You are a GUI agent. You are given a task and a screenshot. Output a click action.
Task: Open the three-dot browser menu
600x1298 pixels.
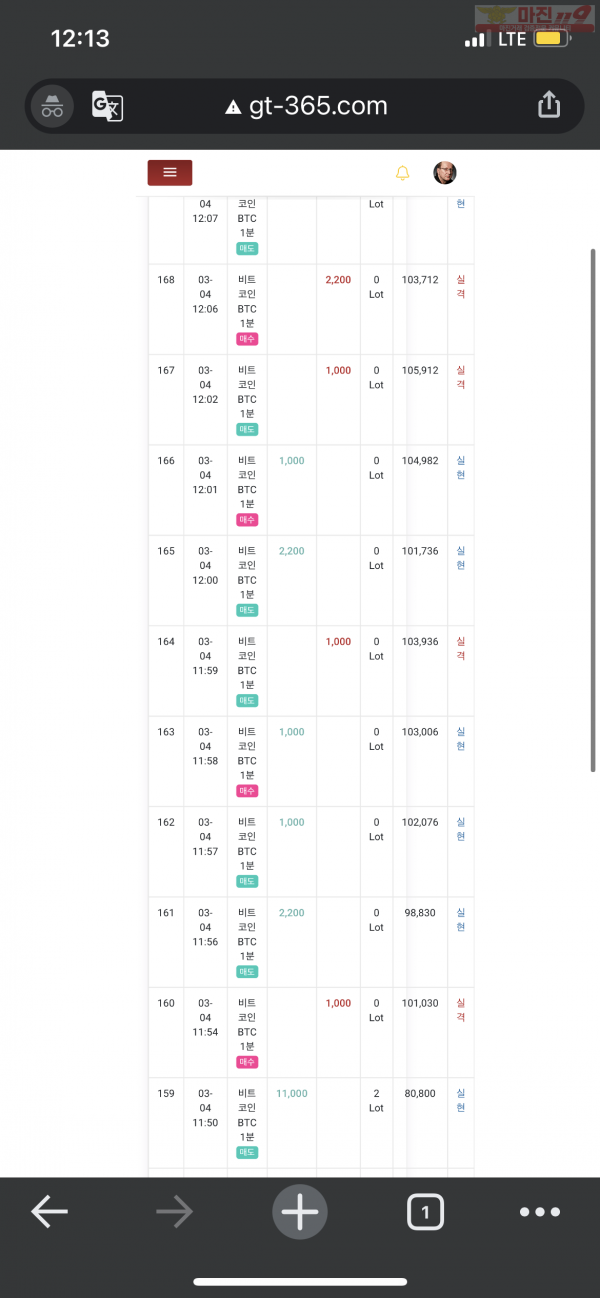tap(540, 1212)
